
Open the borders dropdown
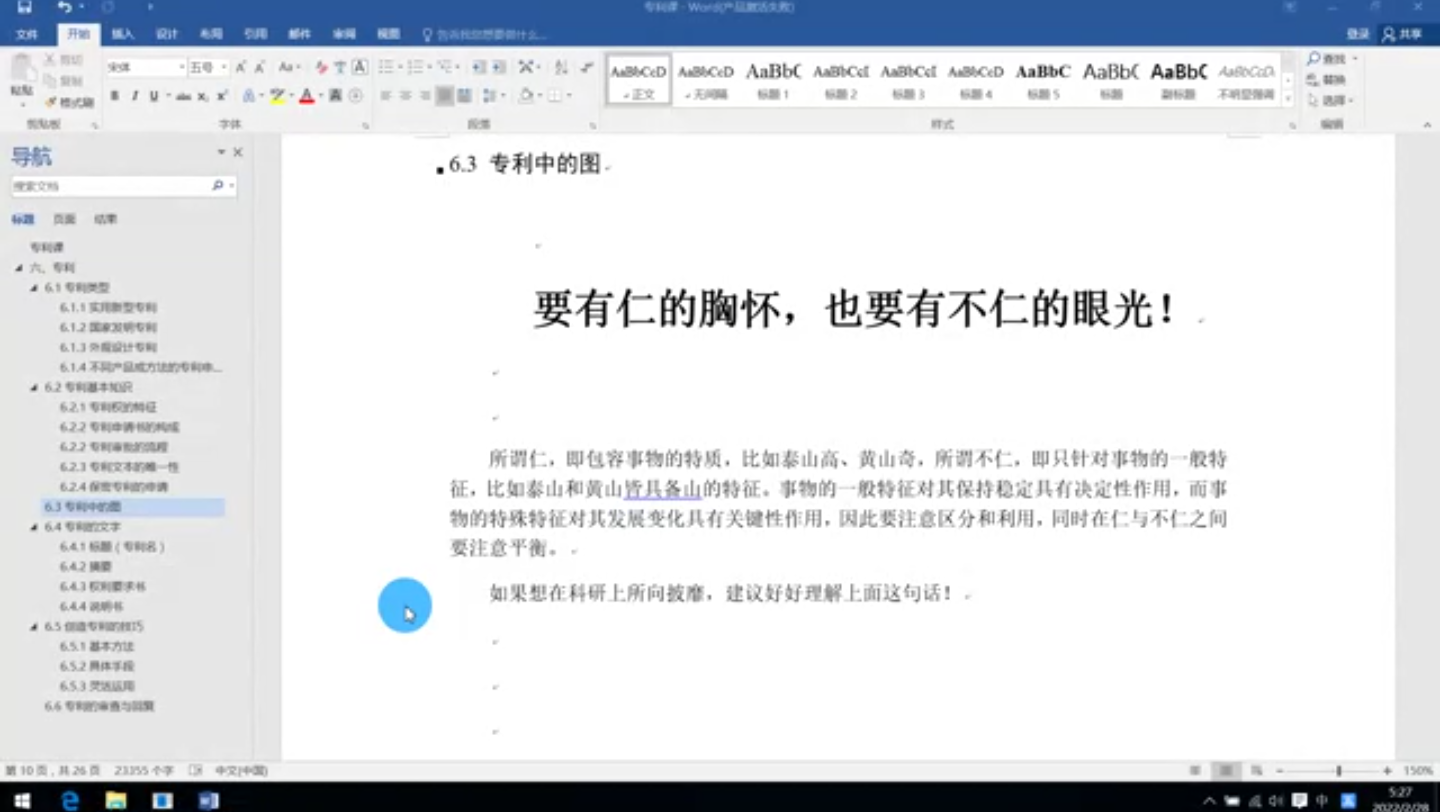click(569, 96)
